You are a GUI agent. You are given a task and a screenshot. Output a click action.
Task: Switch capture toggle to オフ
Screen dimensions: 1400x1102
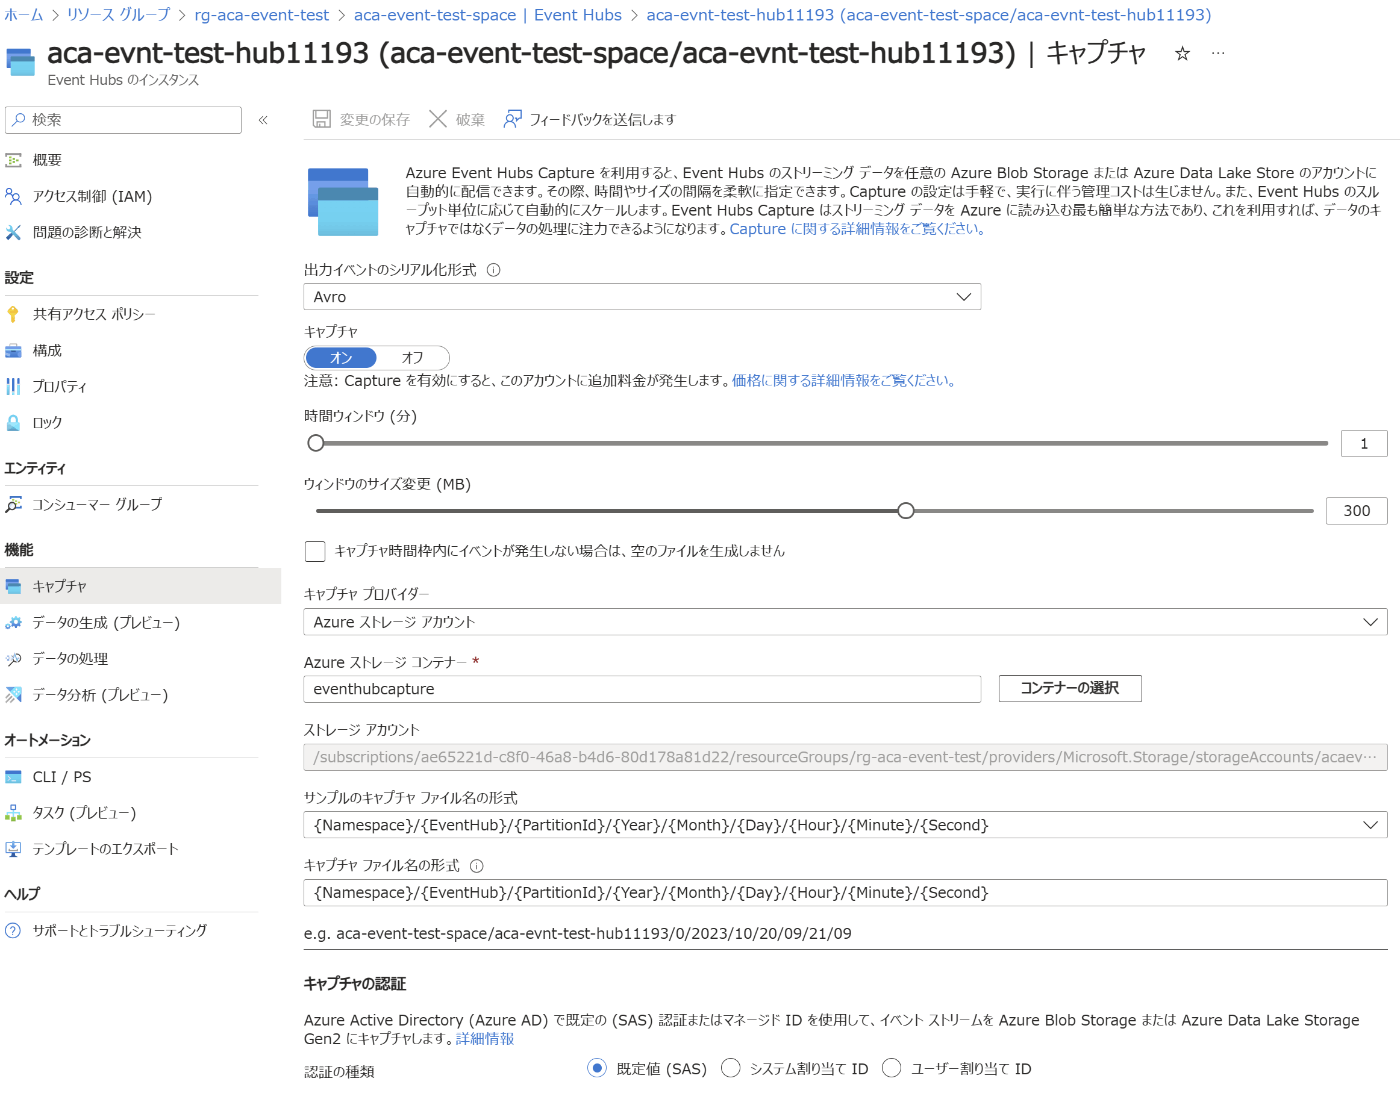click(413, 358)
